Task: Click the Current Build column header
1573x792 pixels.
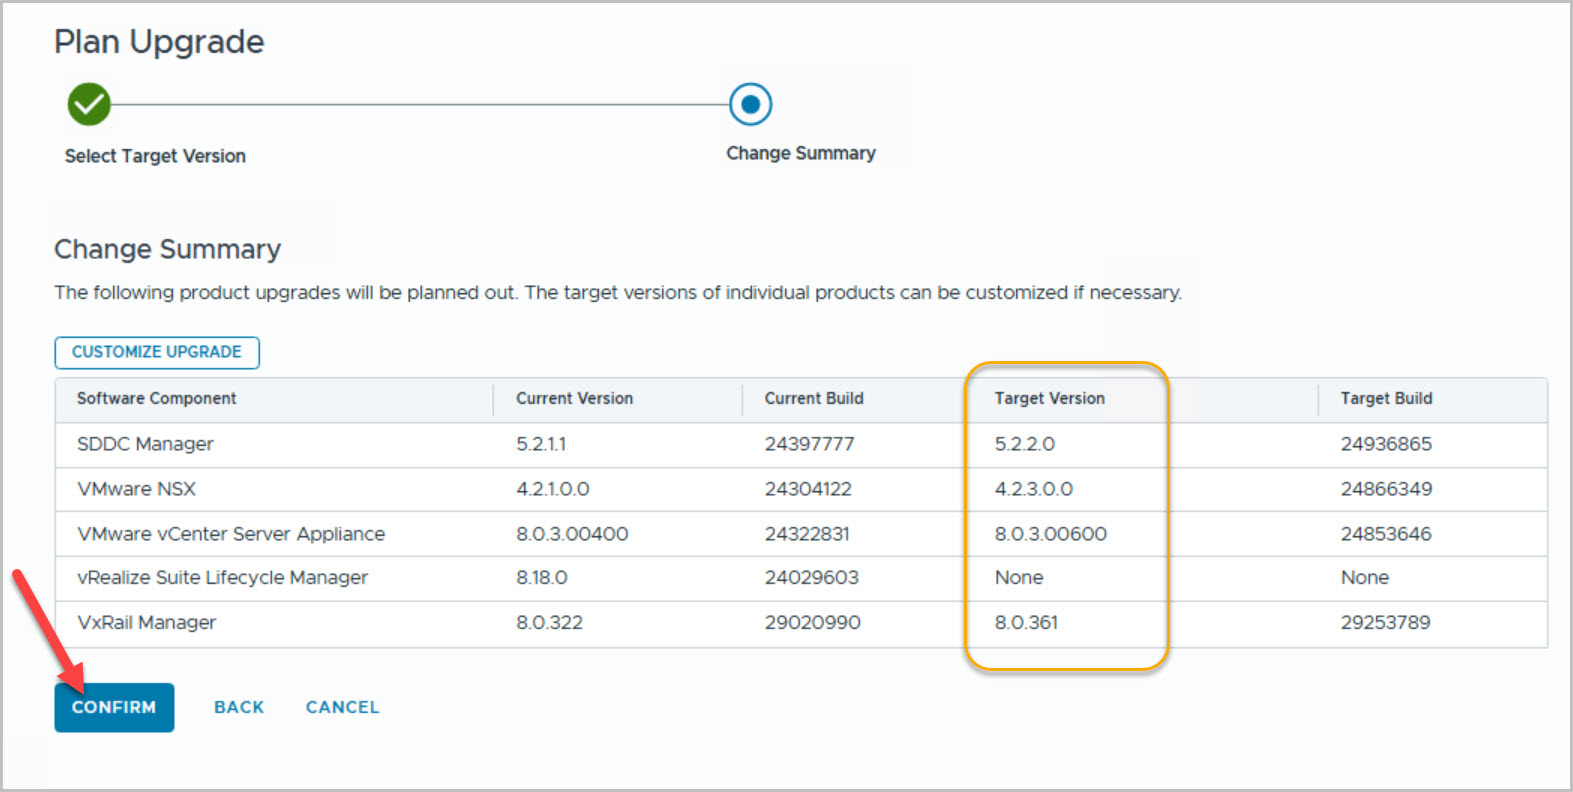Action: (x=814, y=398)
